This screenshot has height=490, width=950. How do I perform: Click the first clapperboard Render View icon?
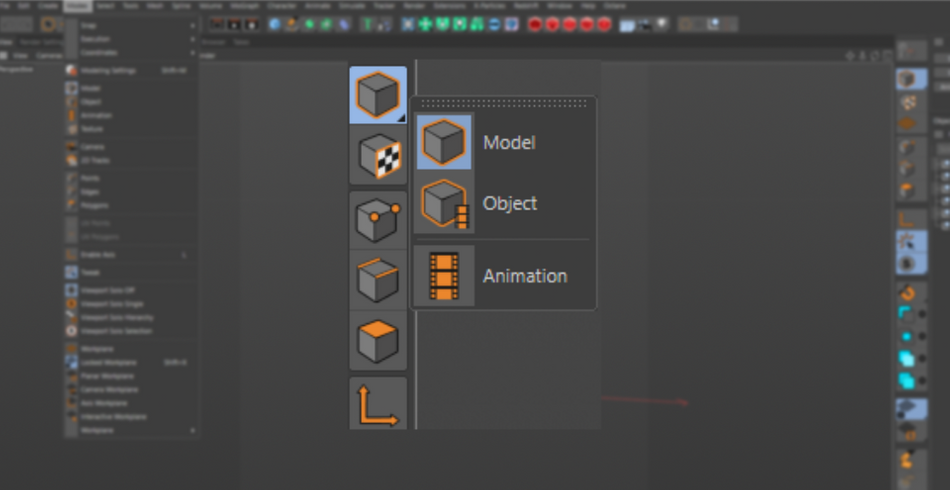click(x=216, y=24)
